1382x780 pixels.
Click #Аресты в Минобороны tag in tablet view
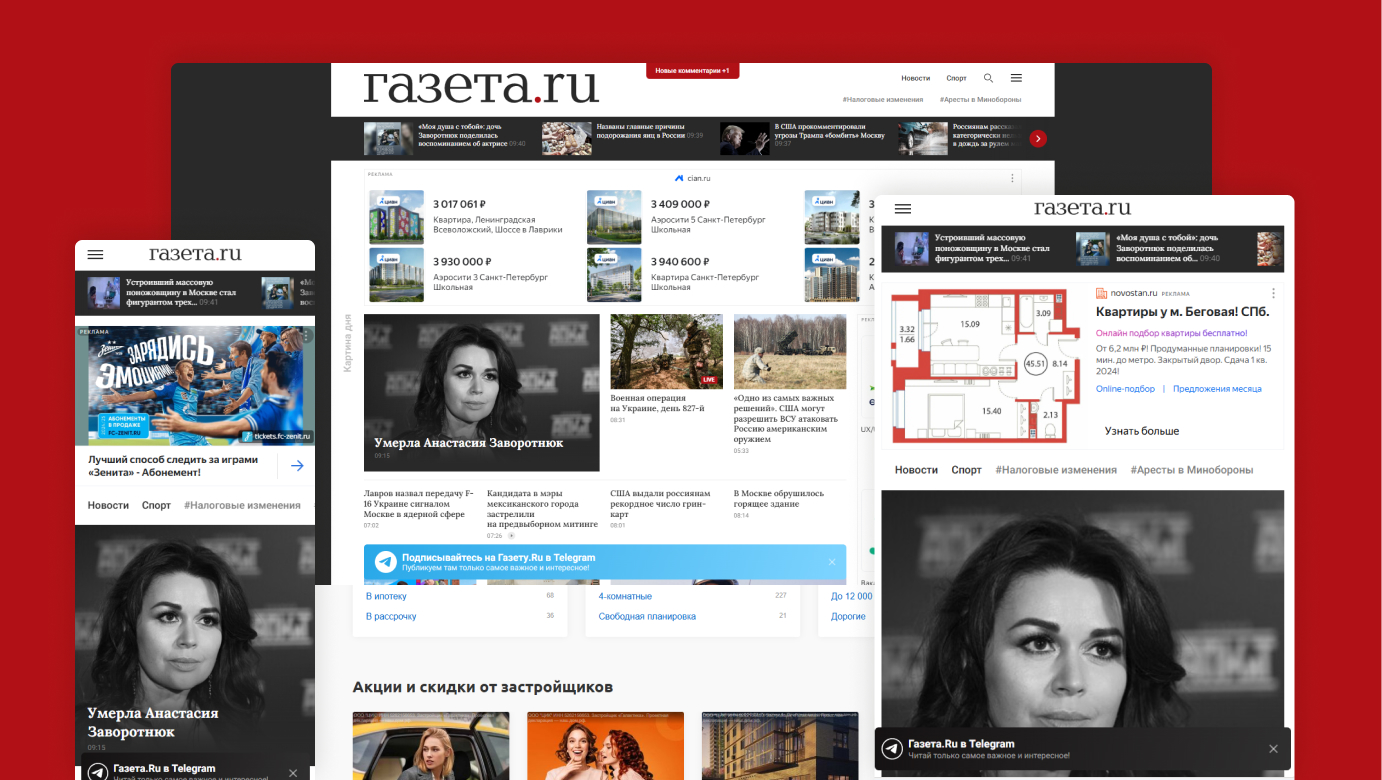pos(1192,470)
